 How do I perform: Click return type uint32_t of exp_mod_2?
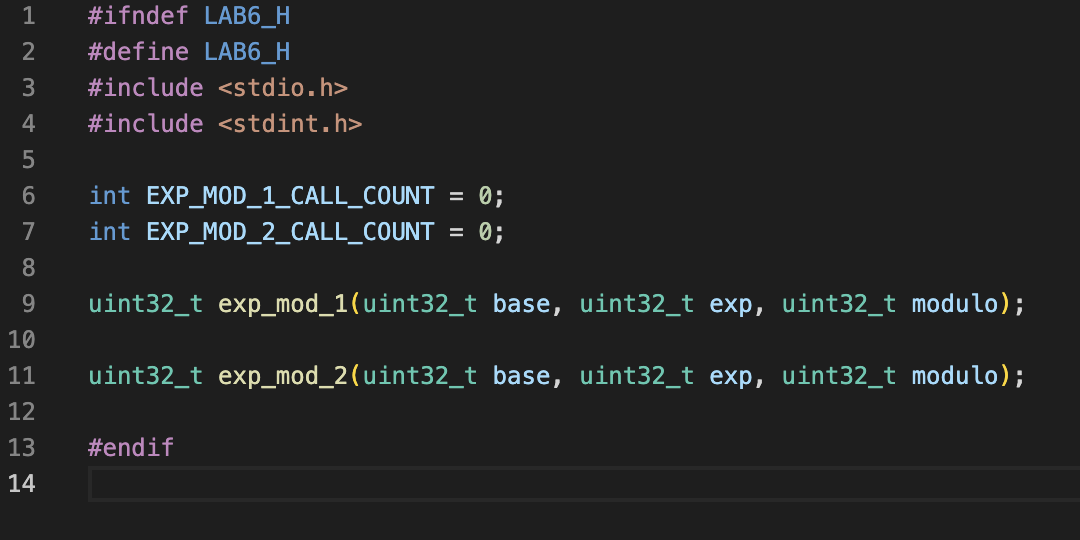[146, 375]
